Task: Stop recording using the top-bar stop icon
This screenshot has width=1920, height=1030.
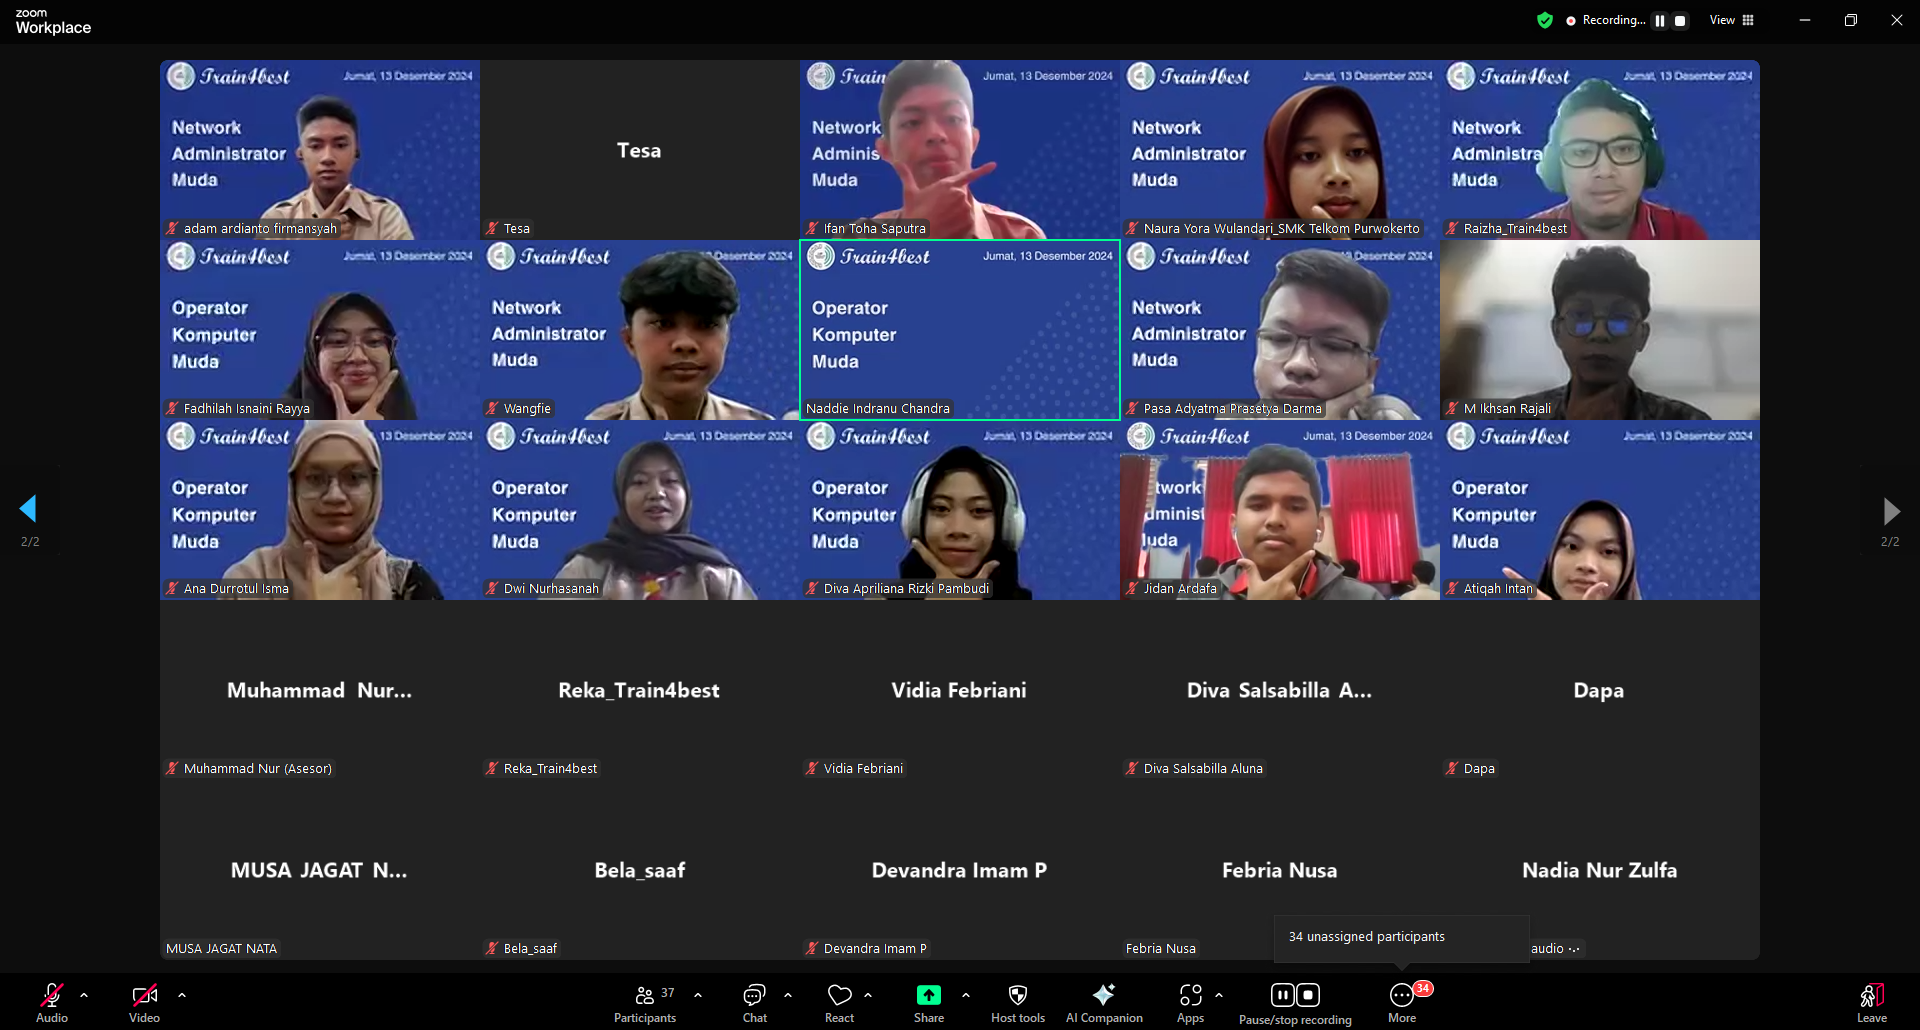Action: pyautogui.click(x=1681, y=20)
